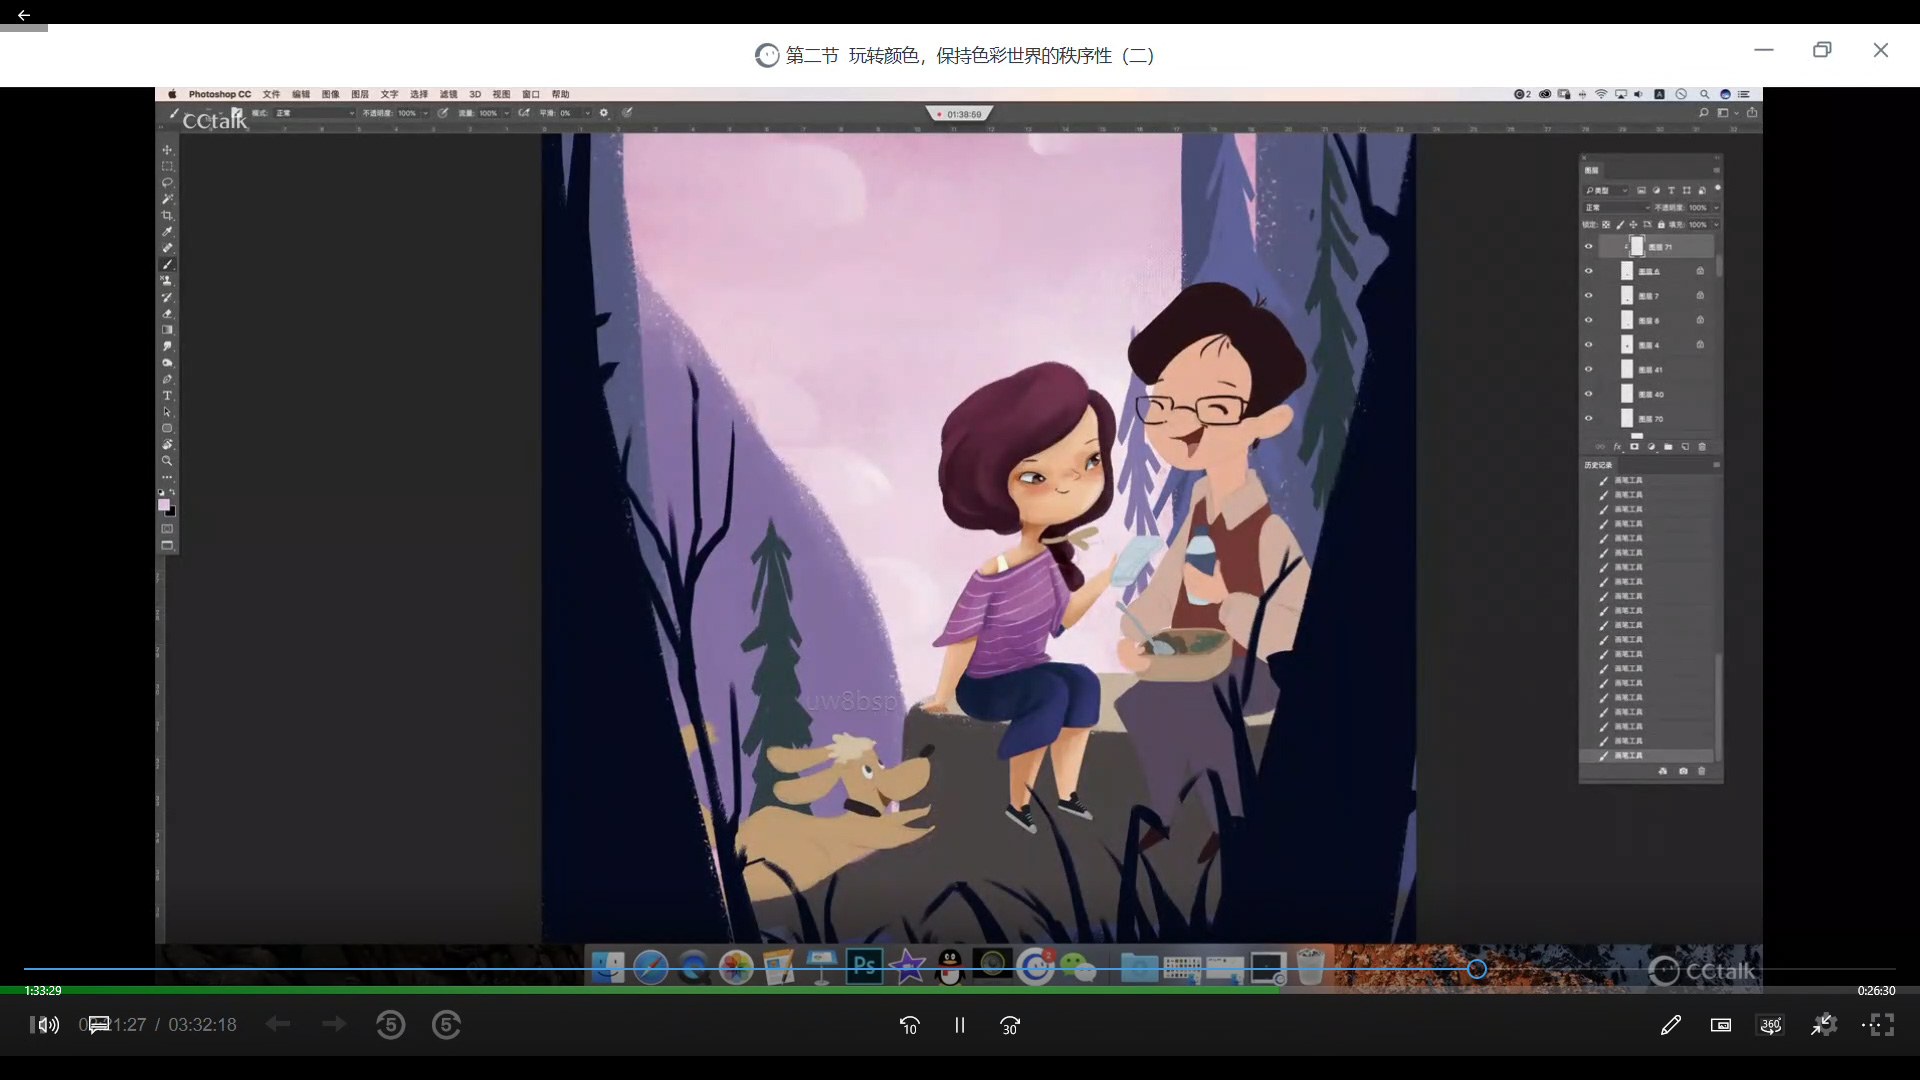Click the new group folder icon
Viewport: 1920px width, 1080px height.
[x=1668, y=447]
